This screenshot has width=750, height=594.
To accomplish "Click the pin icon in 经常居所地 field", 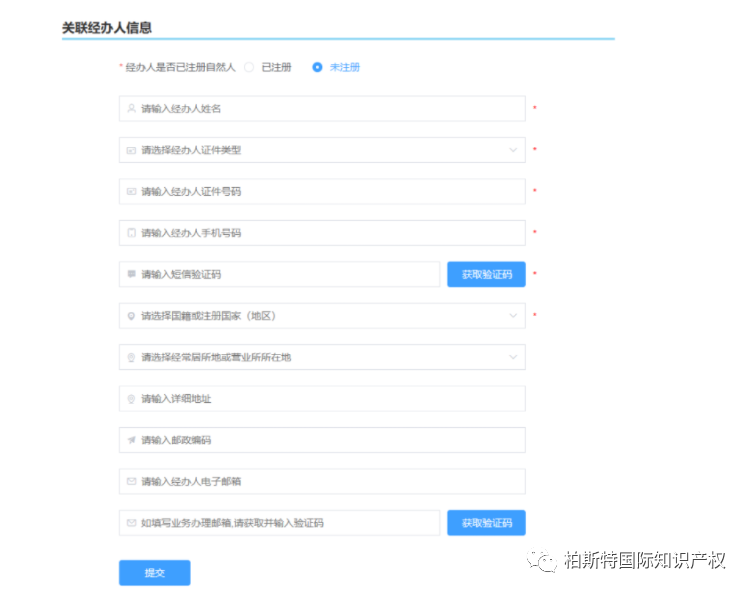I will click(131, 357).
